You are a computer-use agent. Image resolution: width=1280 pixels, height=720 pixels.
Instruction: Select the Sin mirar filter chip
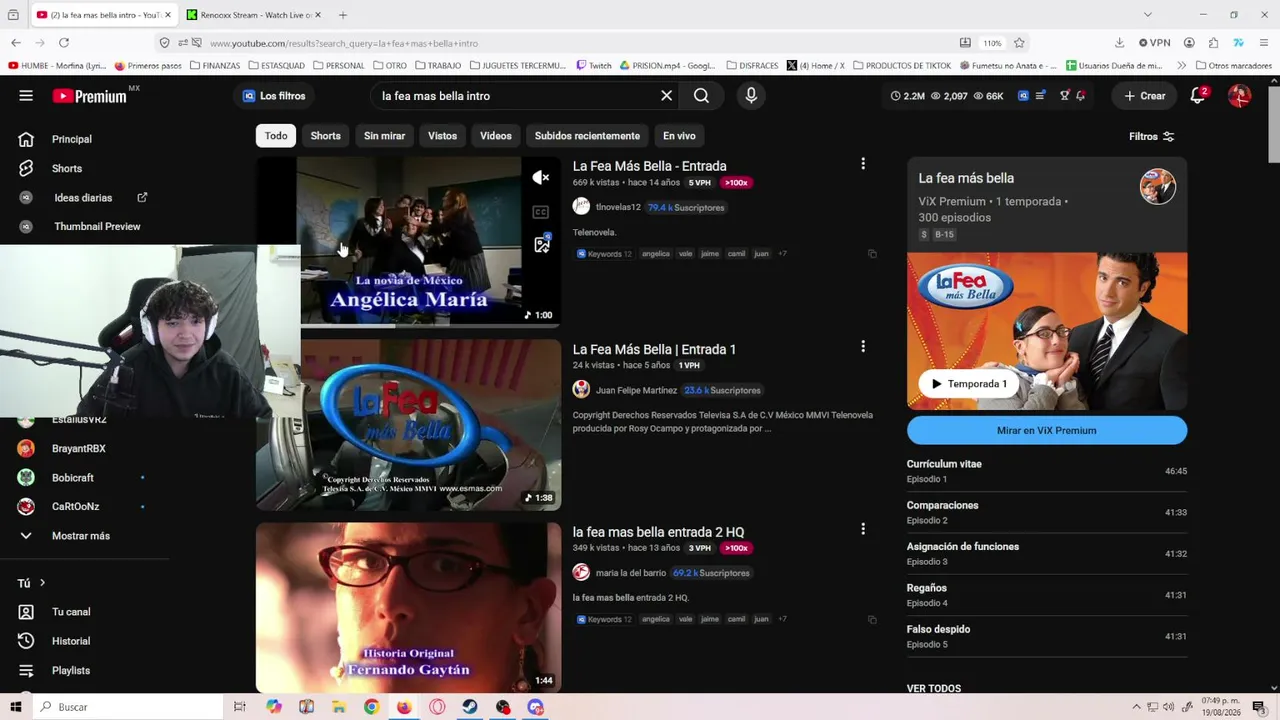tap(384, 136)
